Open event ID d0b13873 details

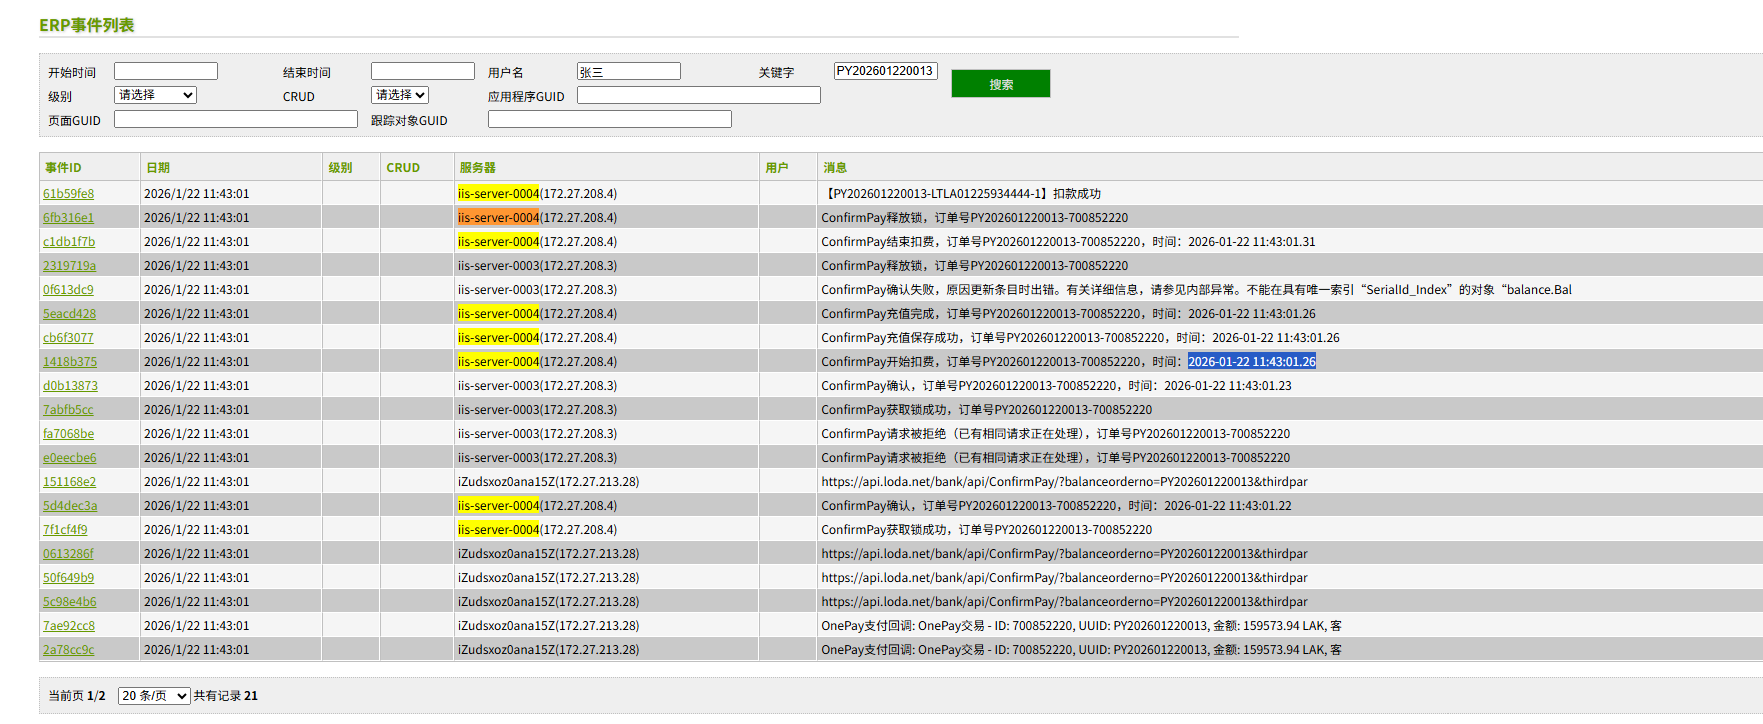70,386
